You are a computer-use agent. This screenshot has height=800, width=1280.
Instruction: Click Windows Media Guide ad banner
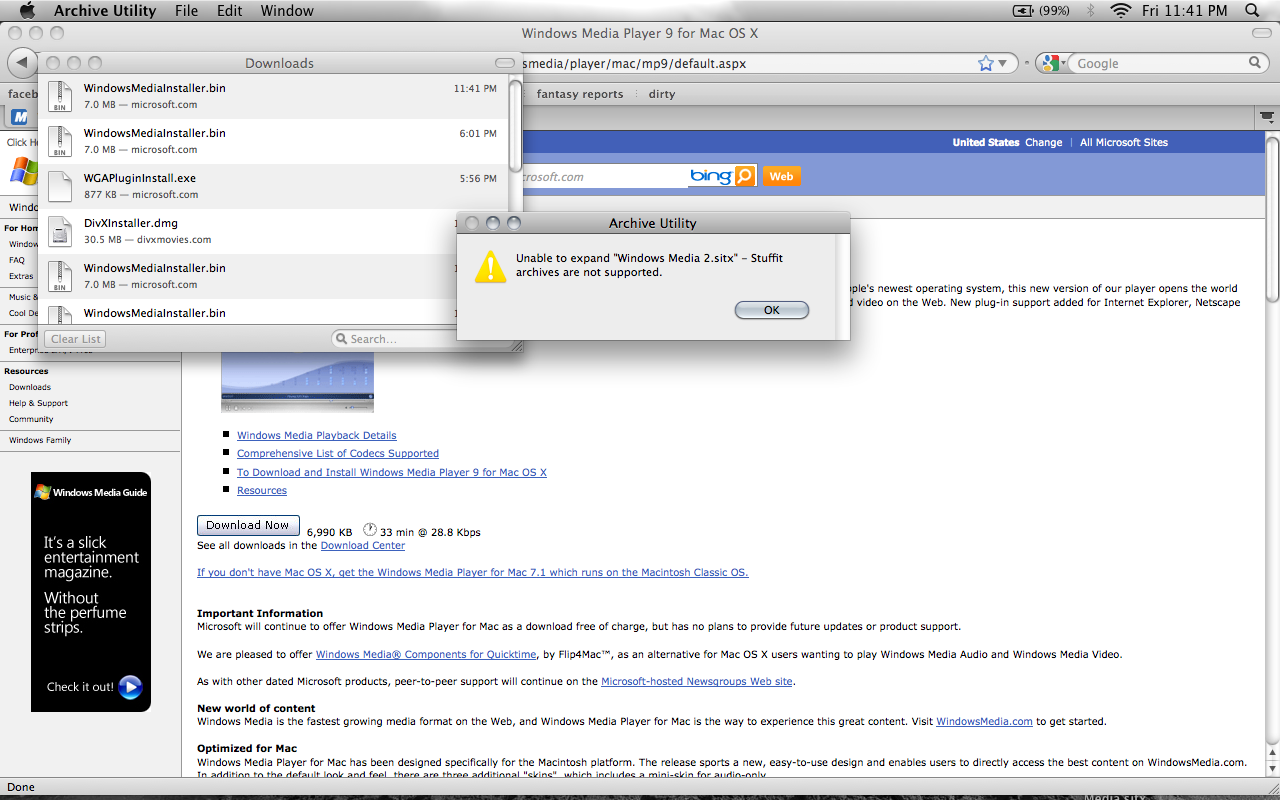(91, 592)
